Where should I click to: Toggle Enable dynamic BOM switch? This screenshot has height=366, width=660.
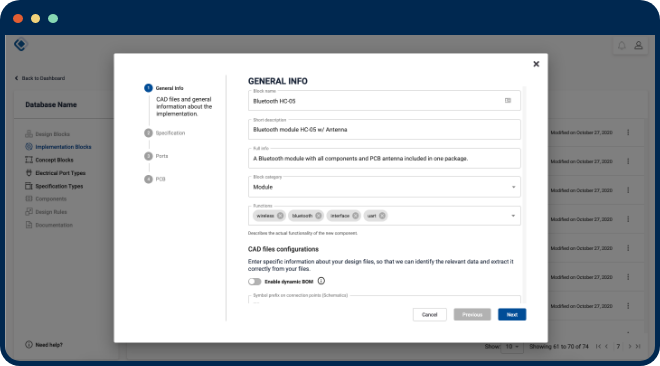coord(255,281)
